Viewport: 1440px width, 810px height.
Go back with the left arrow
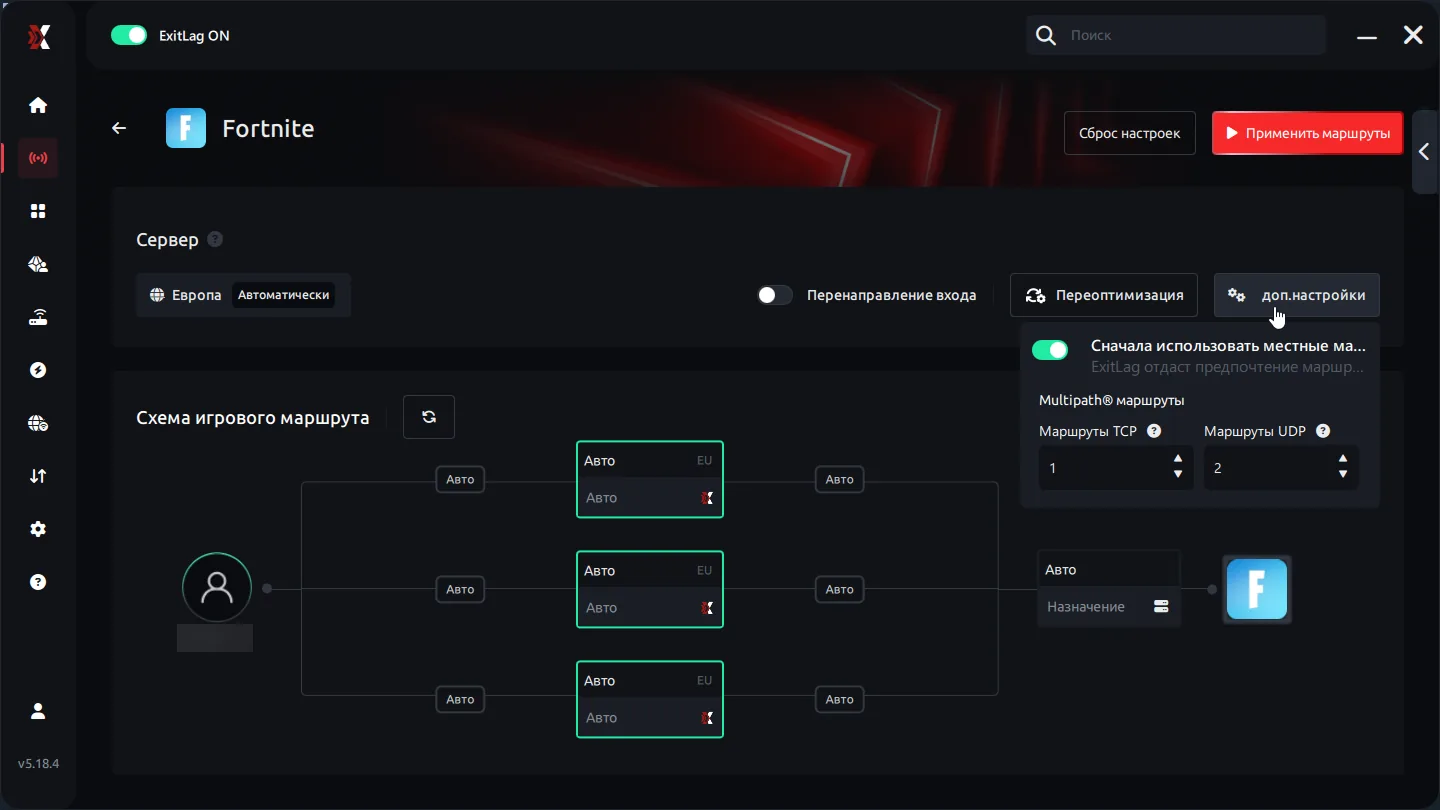coord(119,128)
